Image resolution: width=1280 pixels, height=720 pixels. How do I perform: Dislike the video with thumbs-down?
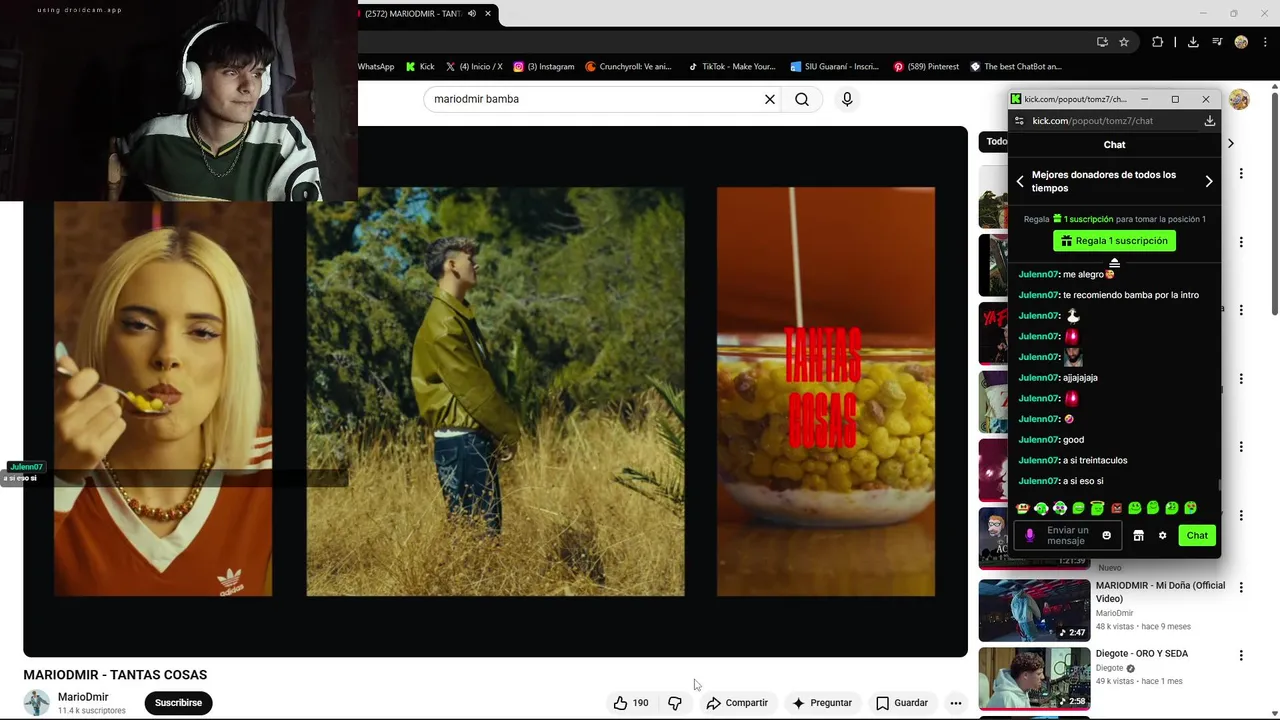click(x=675, y=703)
